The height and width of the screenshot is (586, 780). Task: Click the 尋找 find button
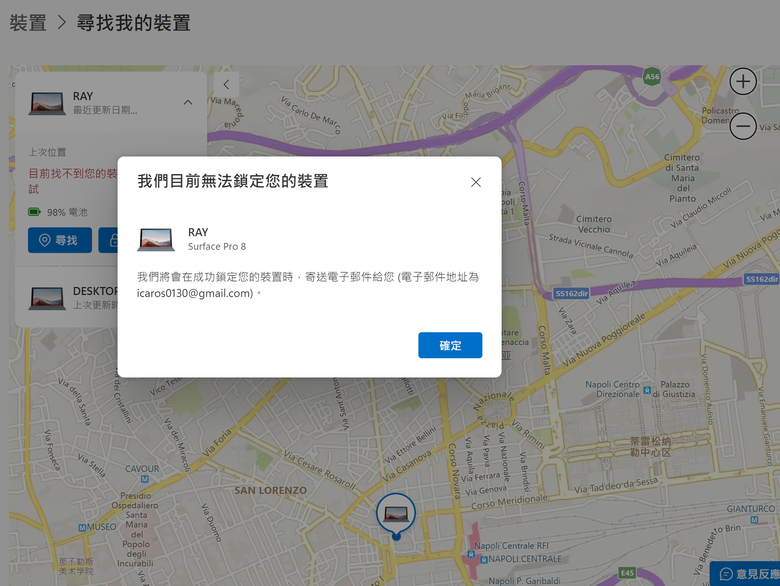60,240
